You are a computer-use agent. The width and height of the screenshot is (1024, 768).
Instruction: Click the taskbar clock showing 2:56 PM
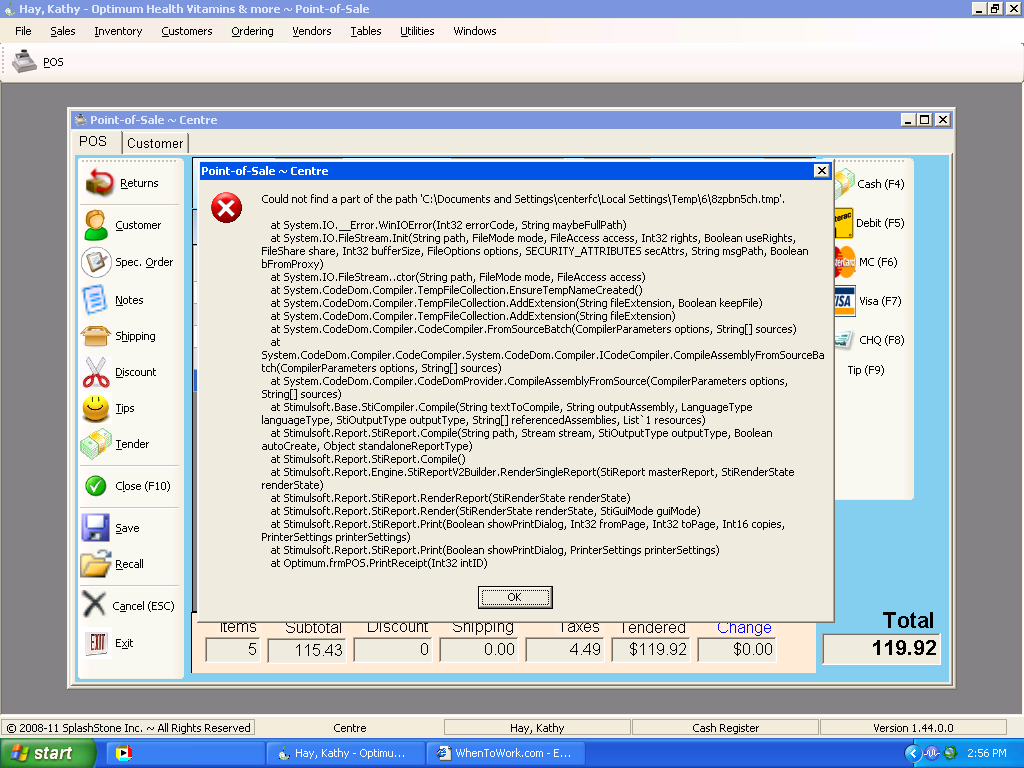coord(986,753)
